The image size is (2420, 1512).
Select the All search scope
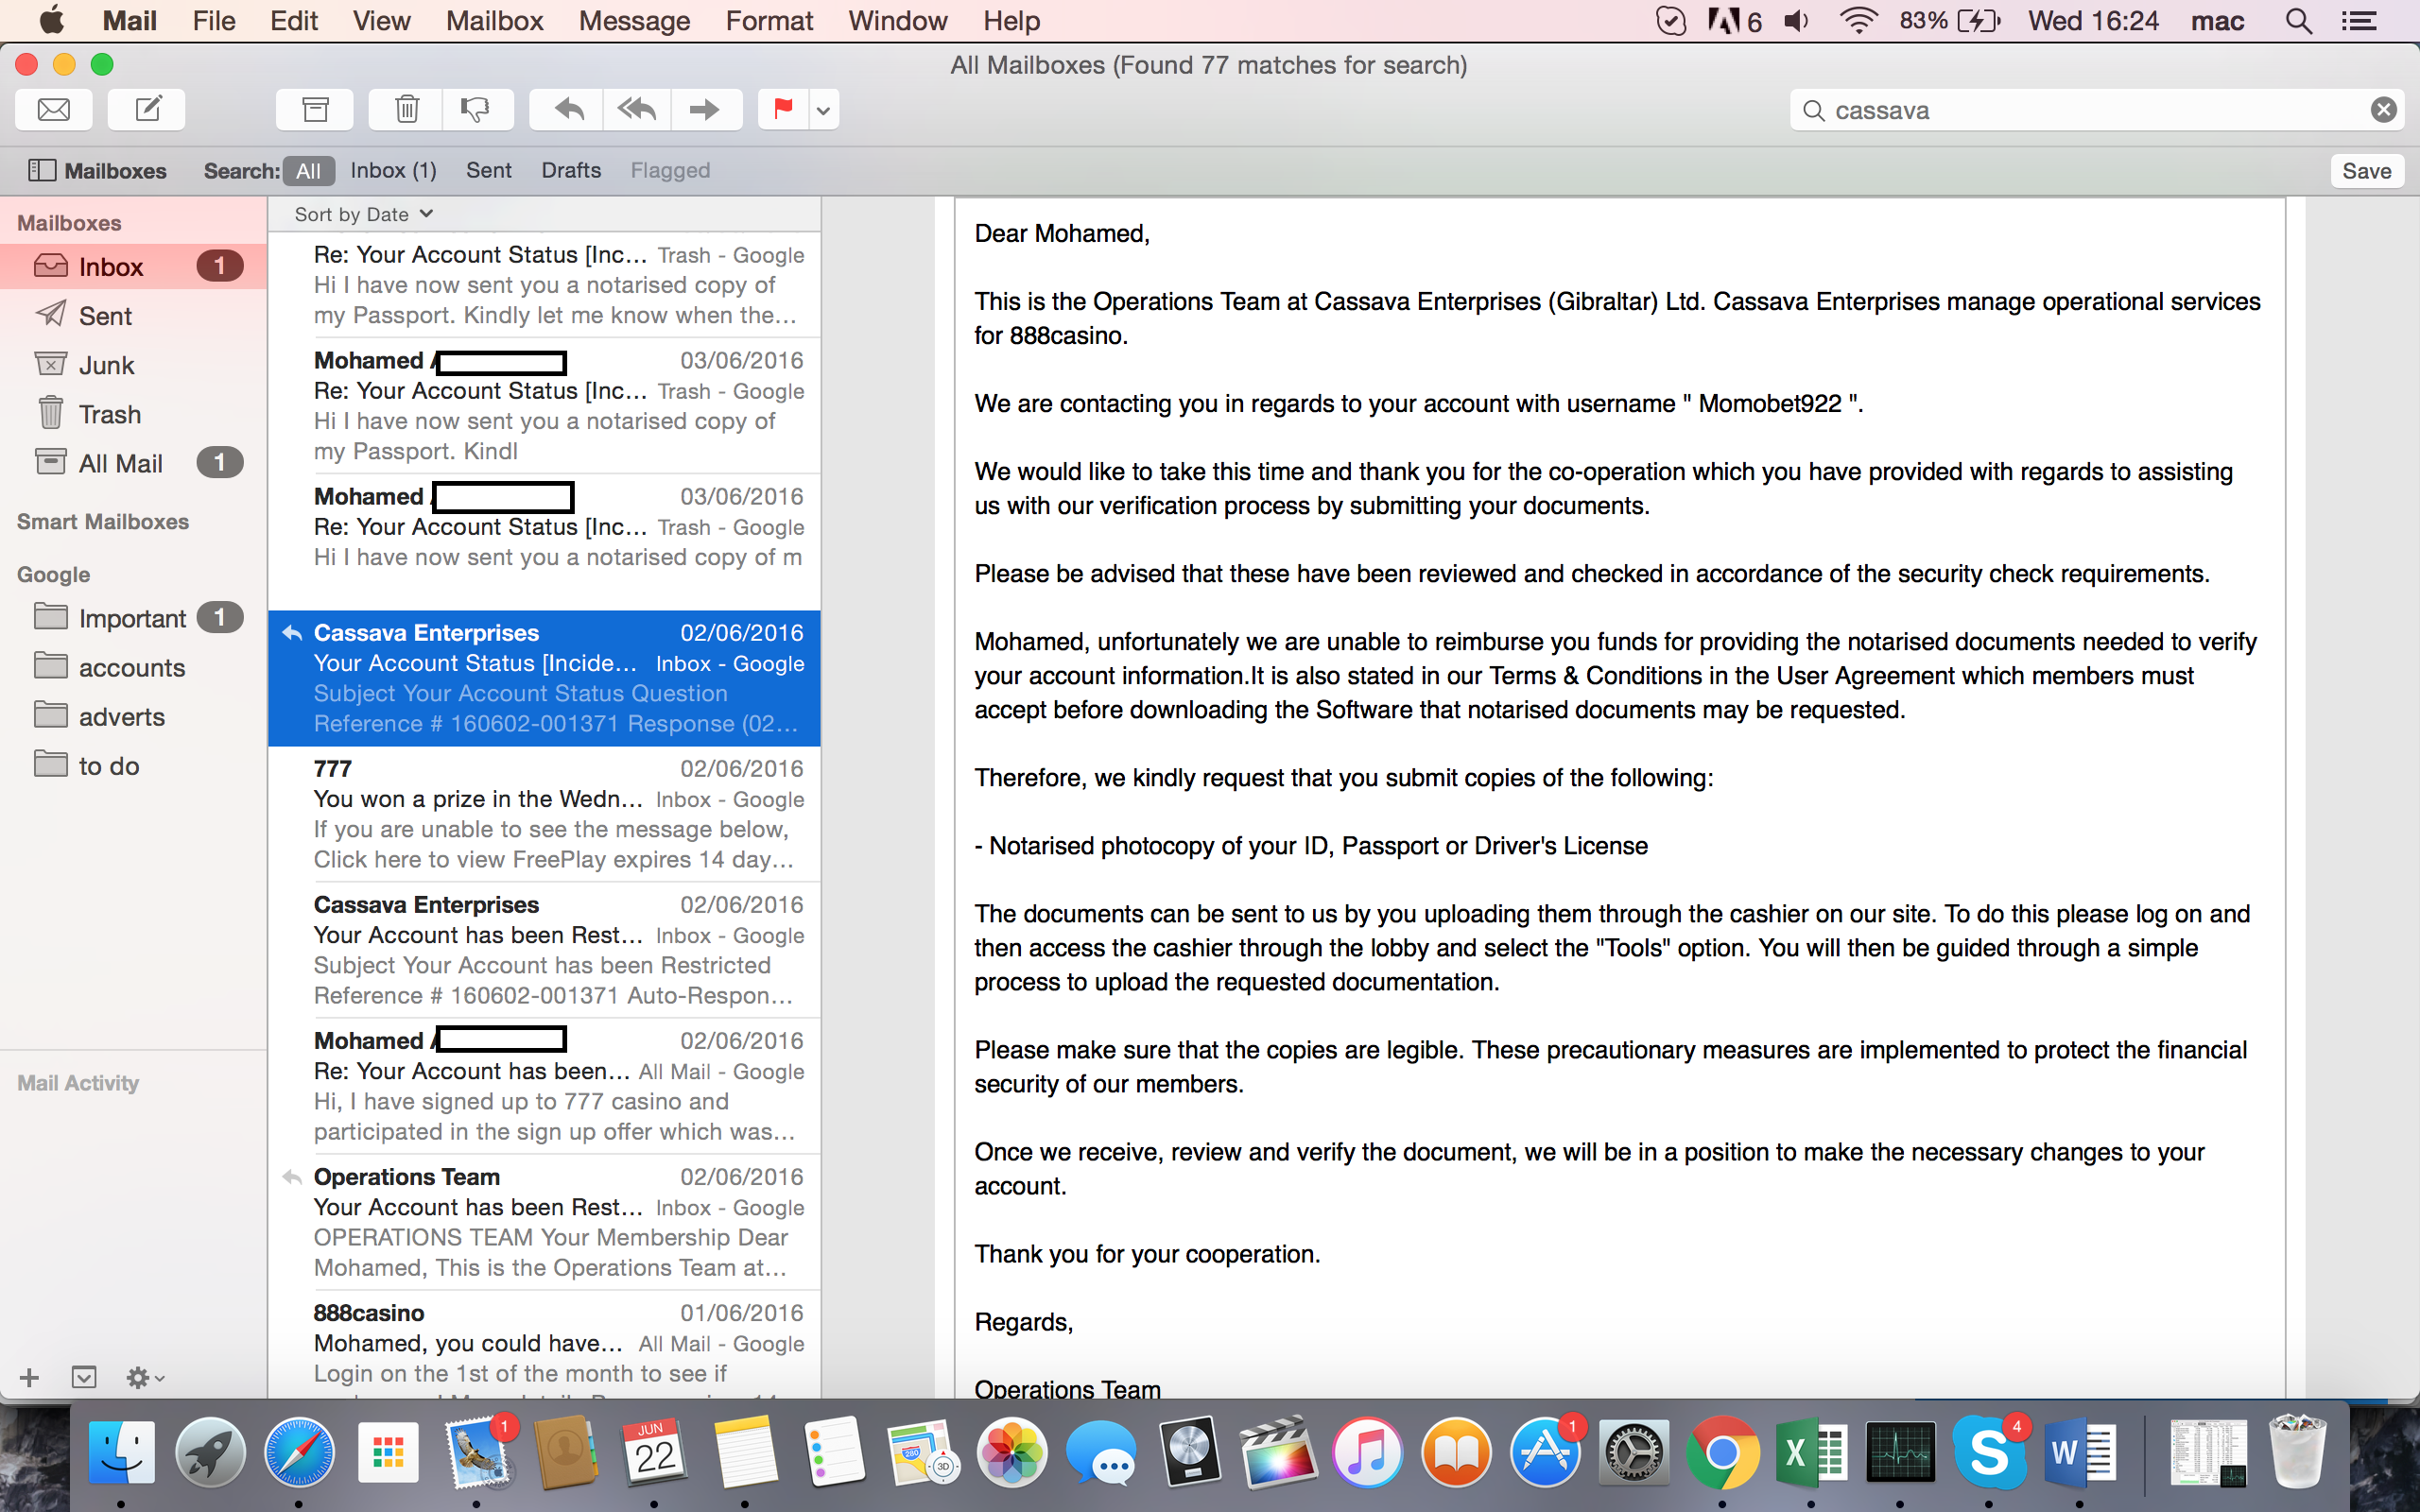308,171
